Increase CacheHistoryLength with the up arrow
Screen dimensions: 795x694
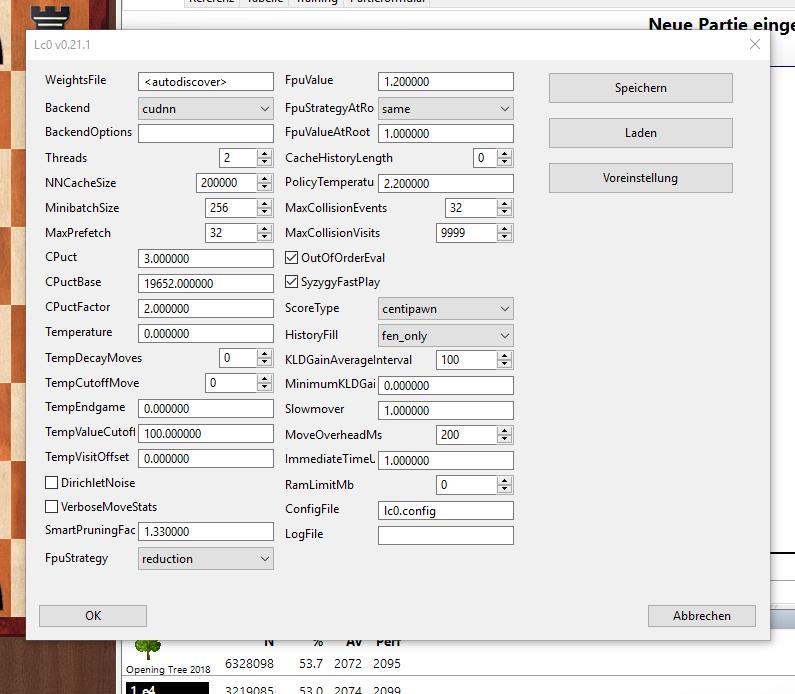[504, 153]
